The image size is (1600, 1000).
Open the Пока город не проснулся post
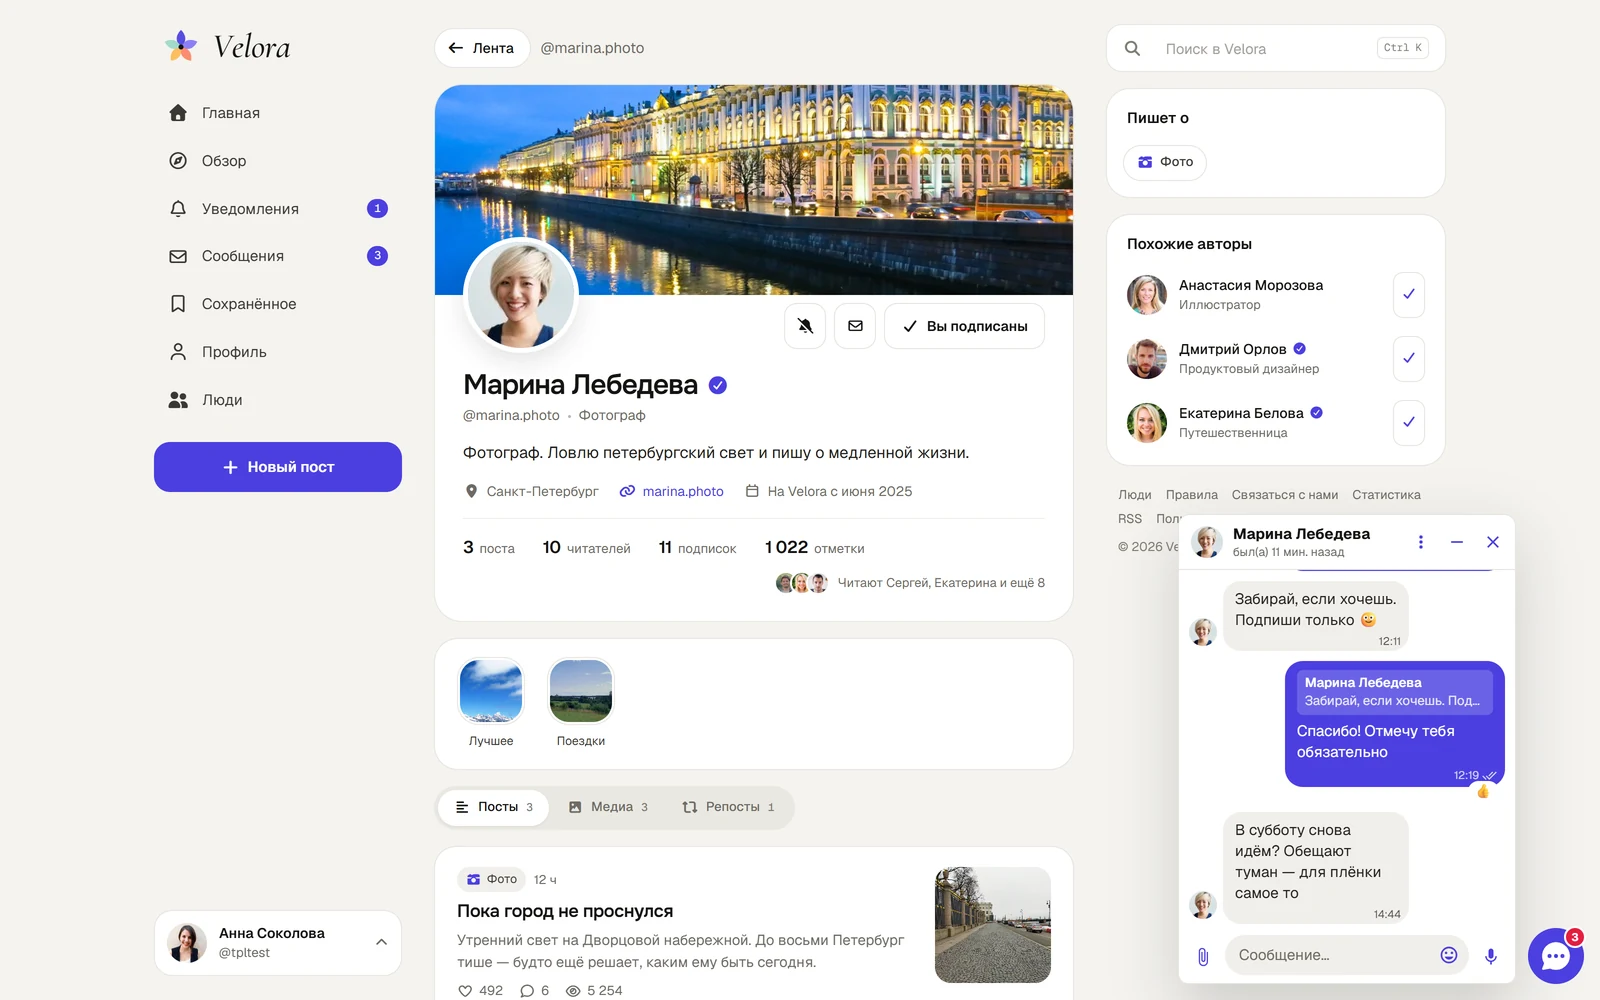click(565, 911)
